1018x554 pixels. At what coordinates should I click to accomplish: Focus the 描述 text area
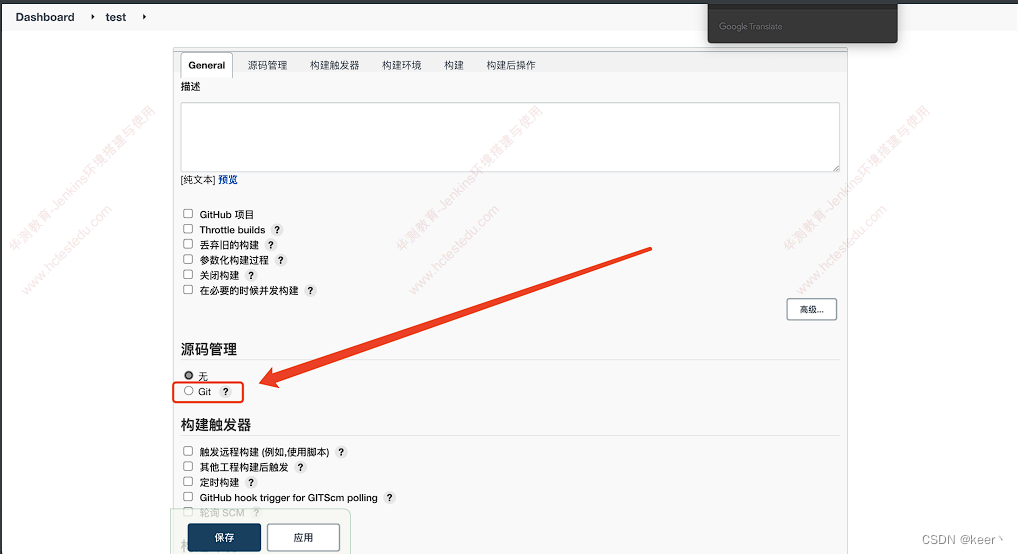[x=510, y=137]
